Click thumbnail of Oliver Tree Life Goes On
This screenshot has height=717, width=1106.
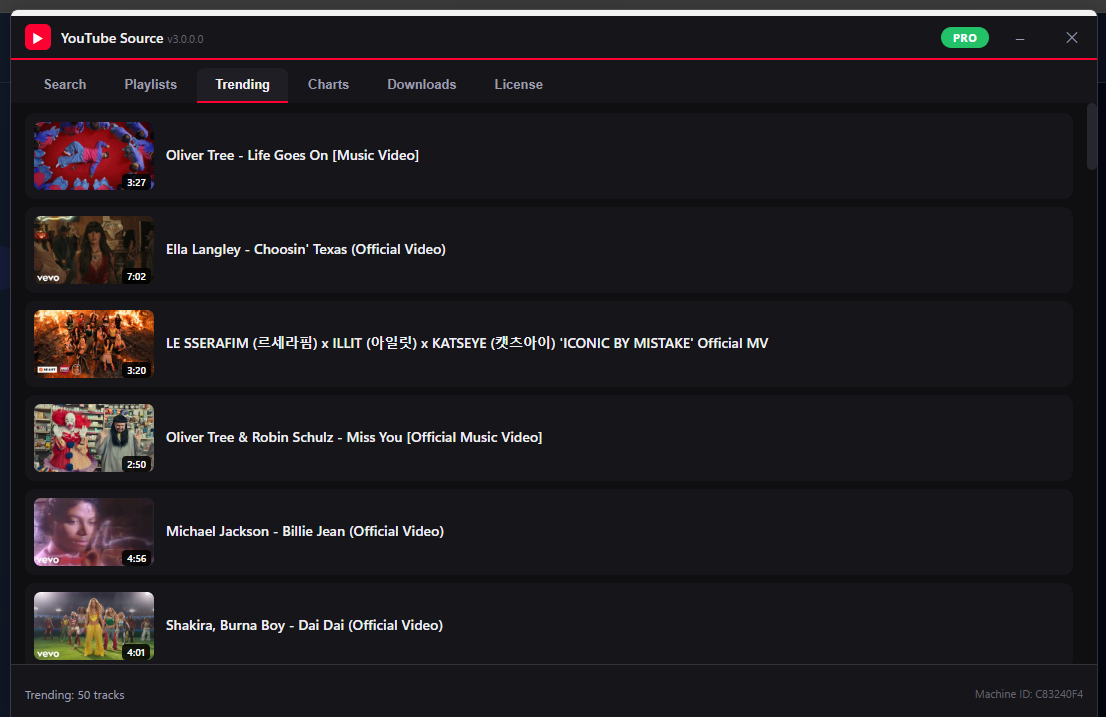click(94, 156)
